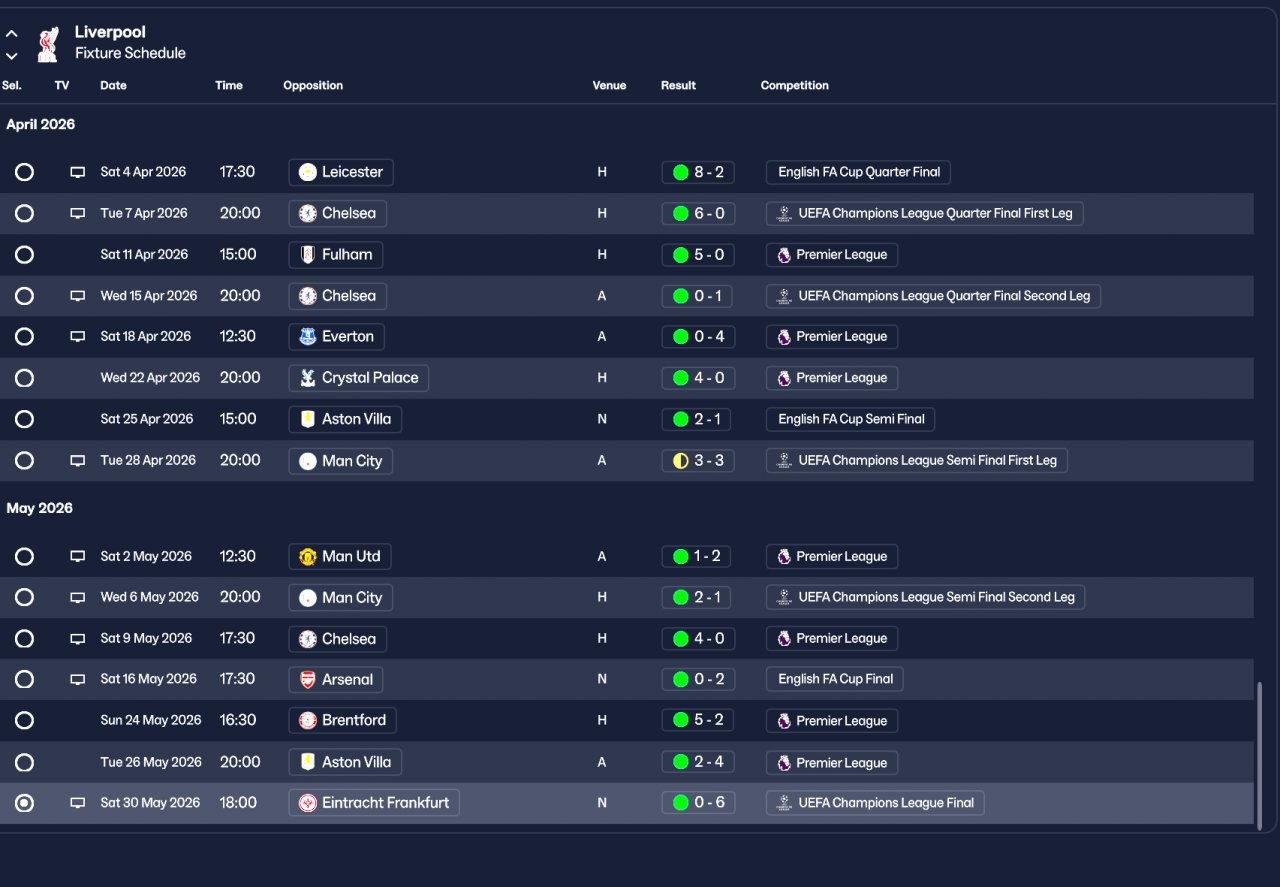Select the radio button for Brentford fixture
This screenshot has width=1280, height=887.
click(24, 721)
